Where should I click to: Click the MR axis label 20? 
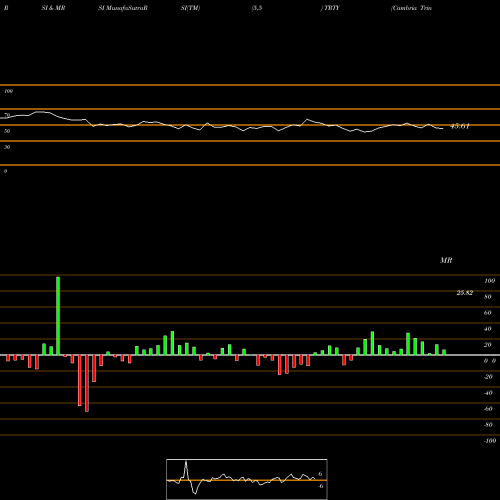click(488, 345)
